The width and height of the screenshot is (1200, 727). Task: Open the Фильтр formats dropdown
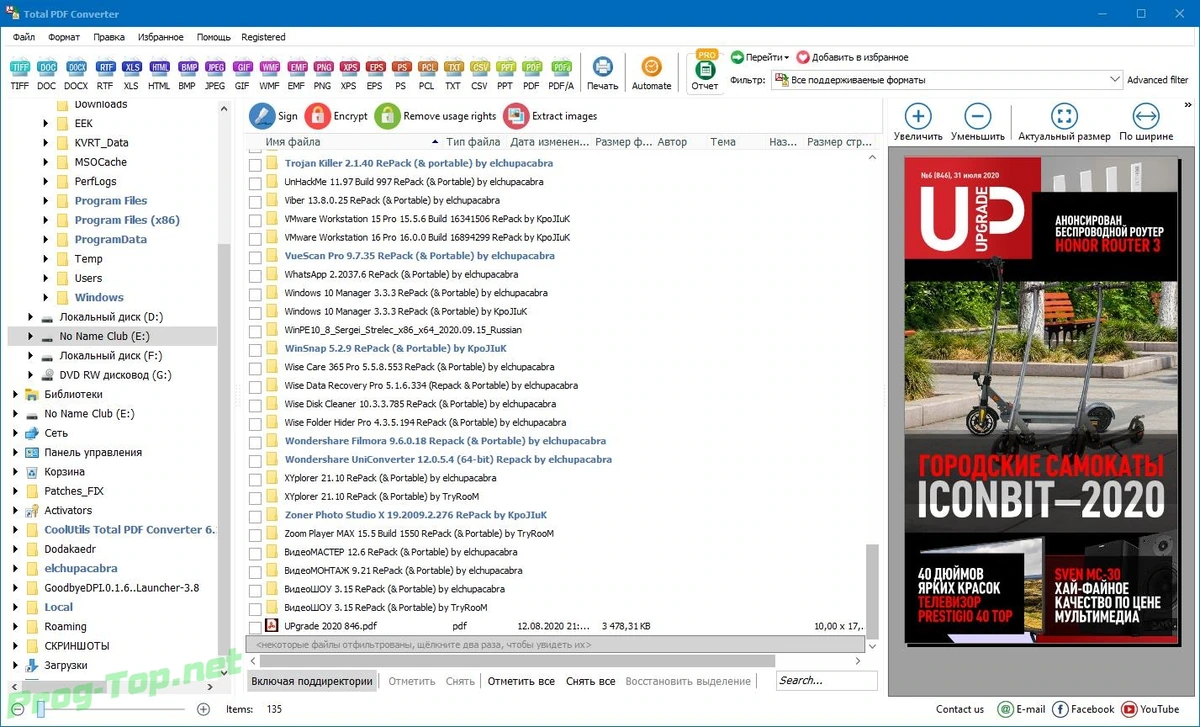949,80
